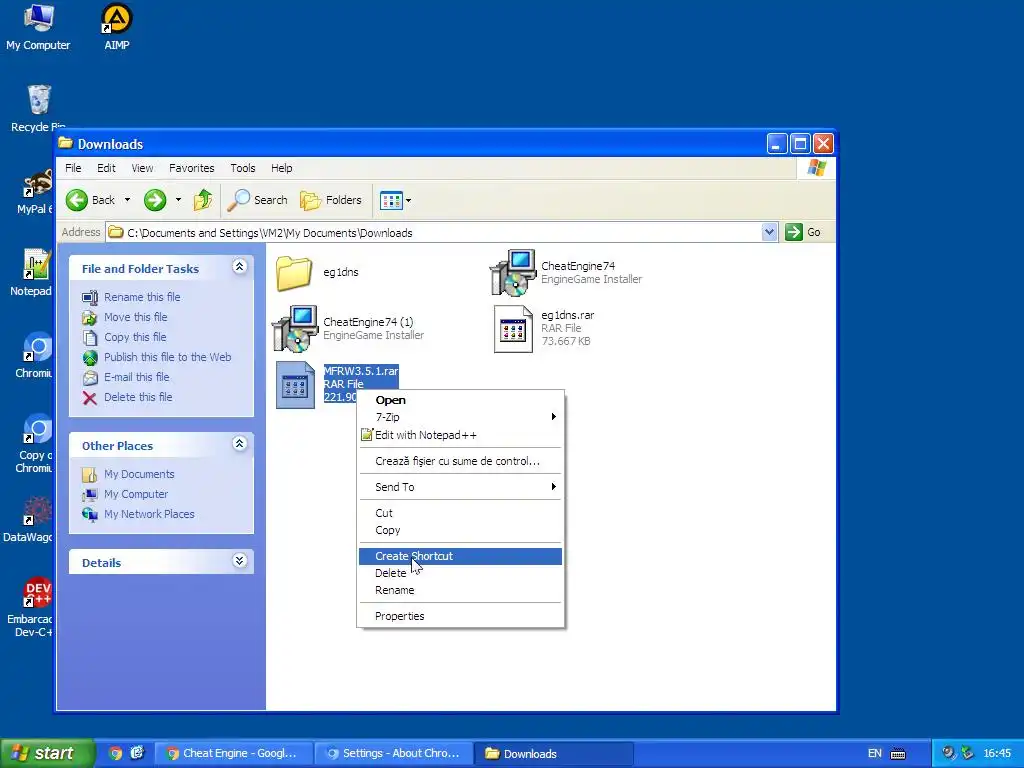Click the Views toolbar icon

pos(391,200)
